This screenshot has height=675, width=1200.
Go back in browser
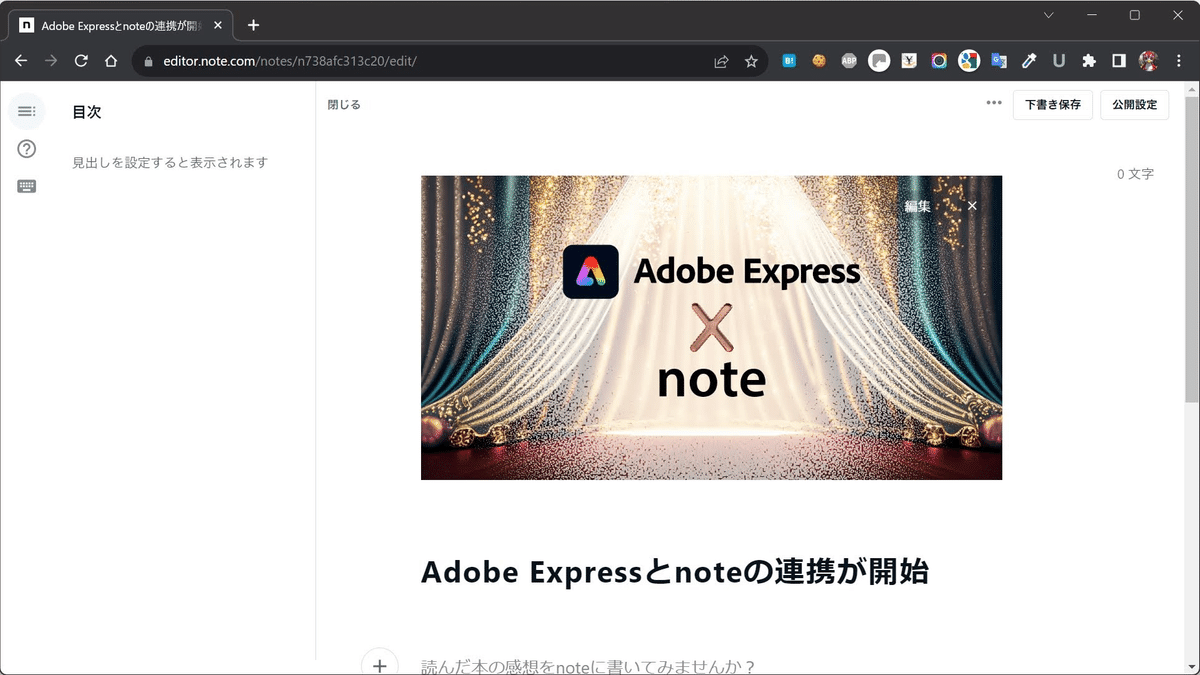21,61
